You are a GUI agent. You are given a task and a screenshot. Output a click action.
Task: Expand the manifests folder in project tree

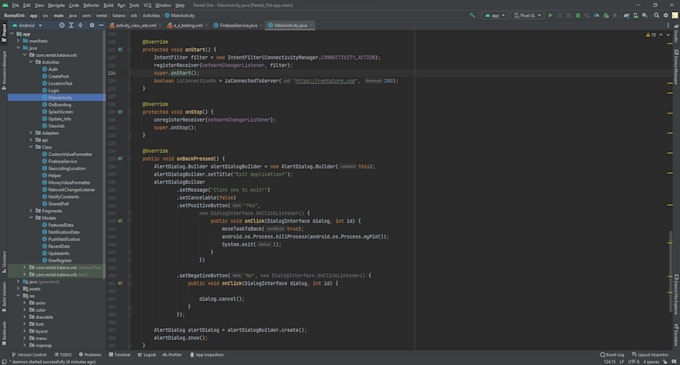click(19, 41)
